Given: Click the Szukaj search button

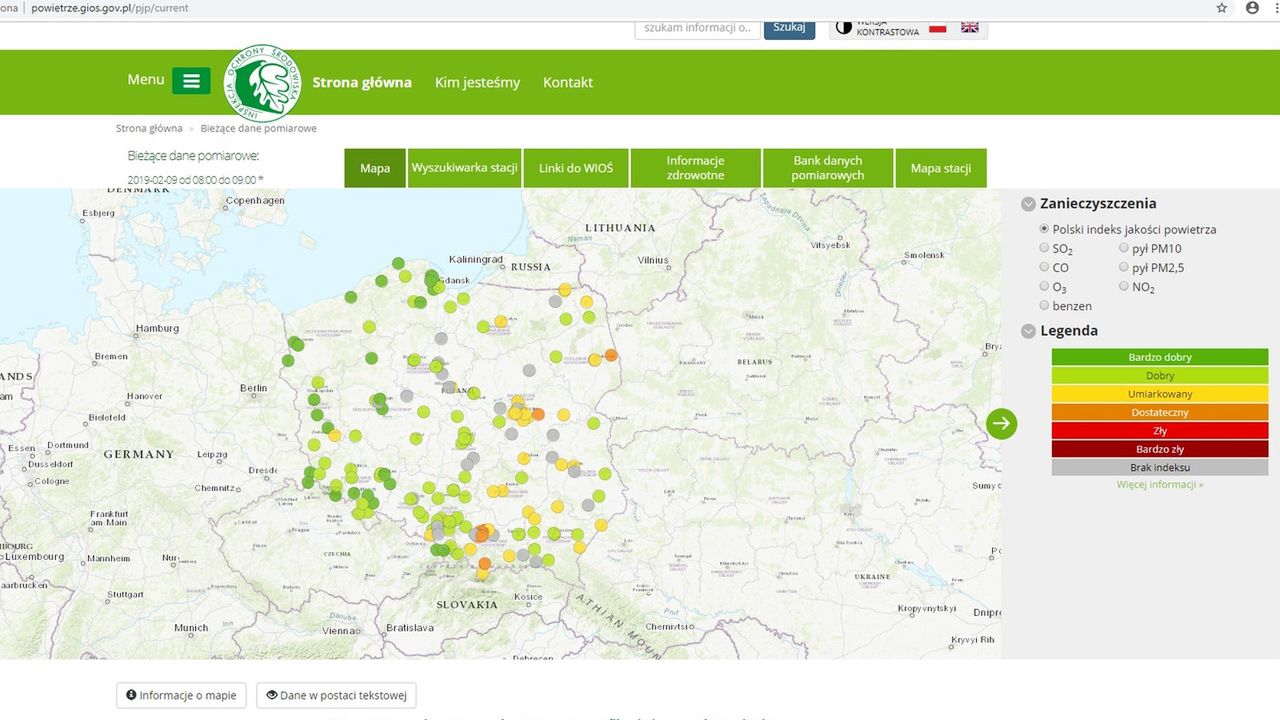Looking at the screenshot, I should click(789, 27).
